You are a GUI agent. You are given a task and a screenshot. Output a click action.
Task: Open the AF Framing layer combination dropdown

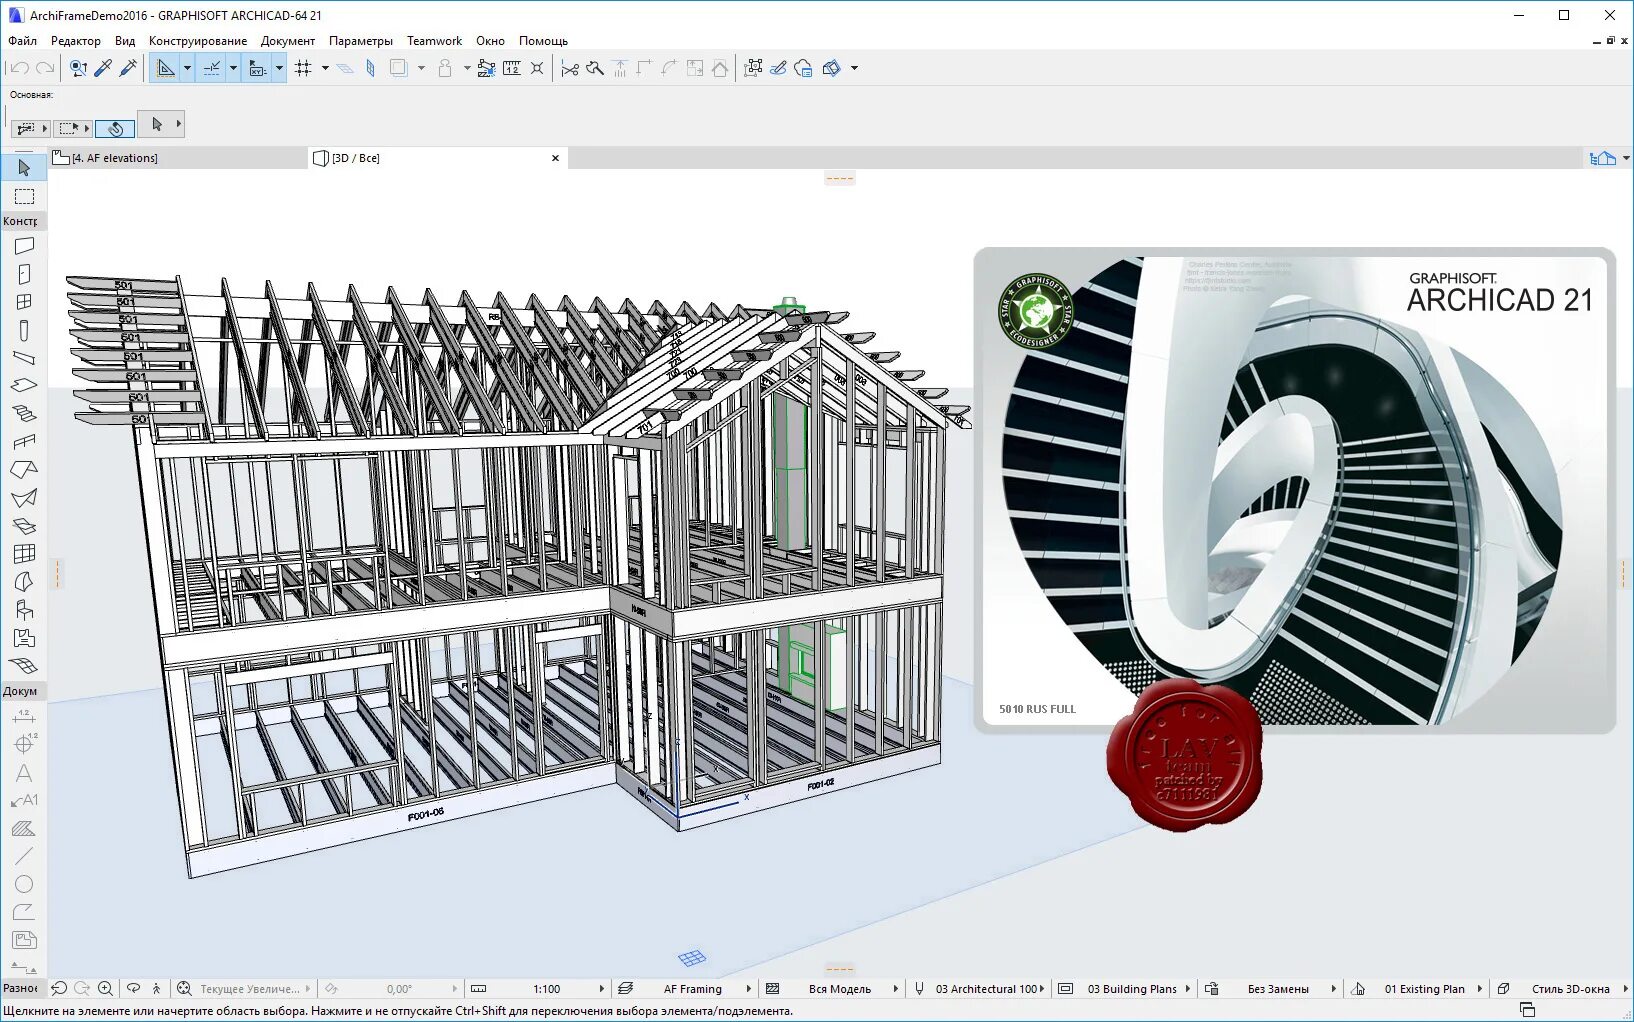point(692,988)
